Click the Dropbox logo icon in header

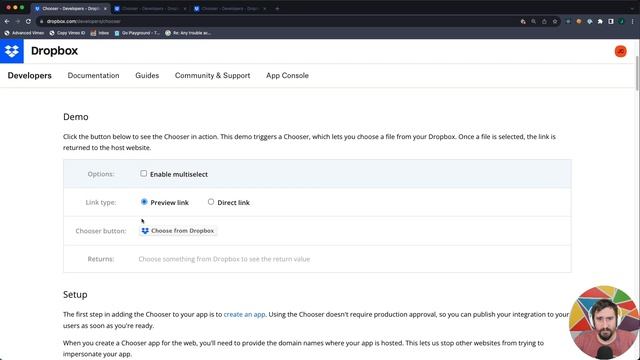(12, 51)
